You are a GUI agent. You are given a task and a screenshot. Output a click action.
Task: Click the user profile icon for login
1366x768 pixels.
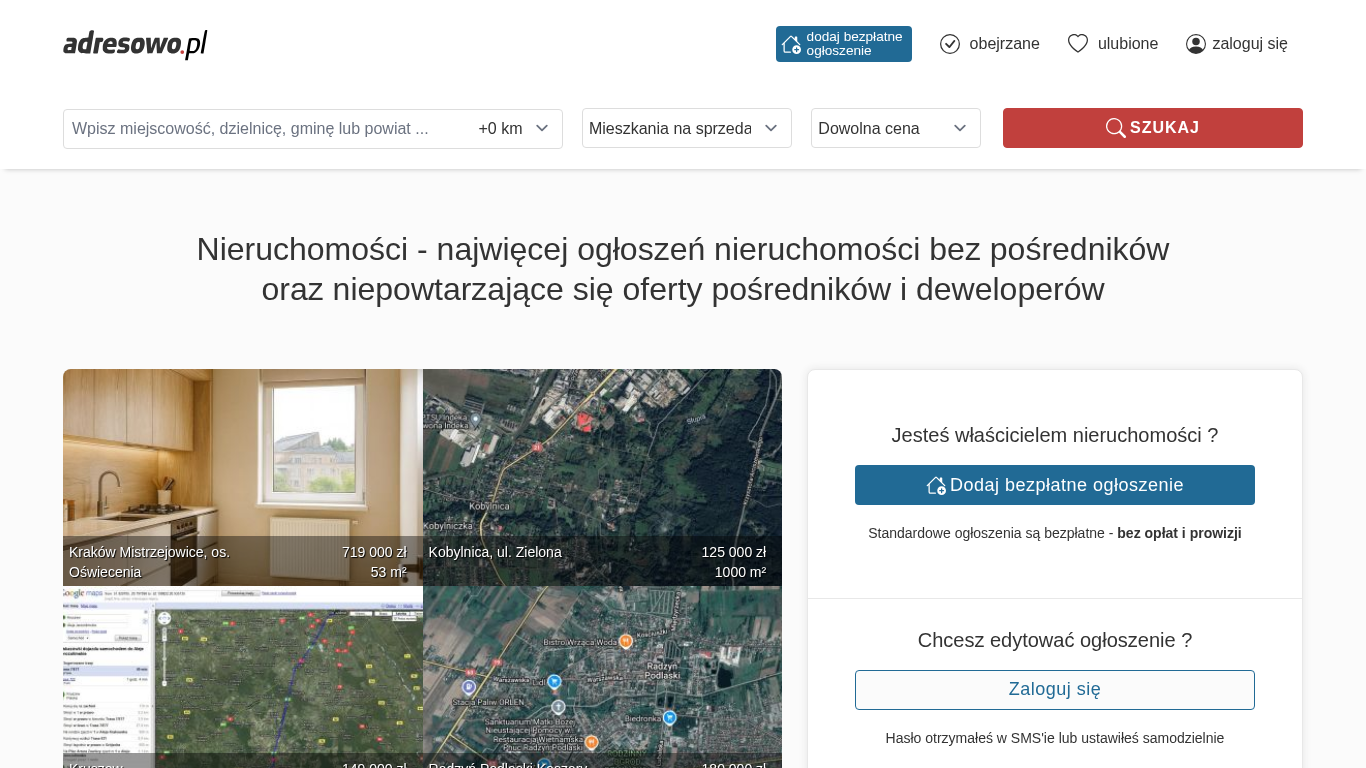(1196, 44)
